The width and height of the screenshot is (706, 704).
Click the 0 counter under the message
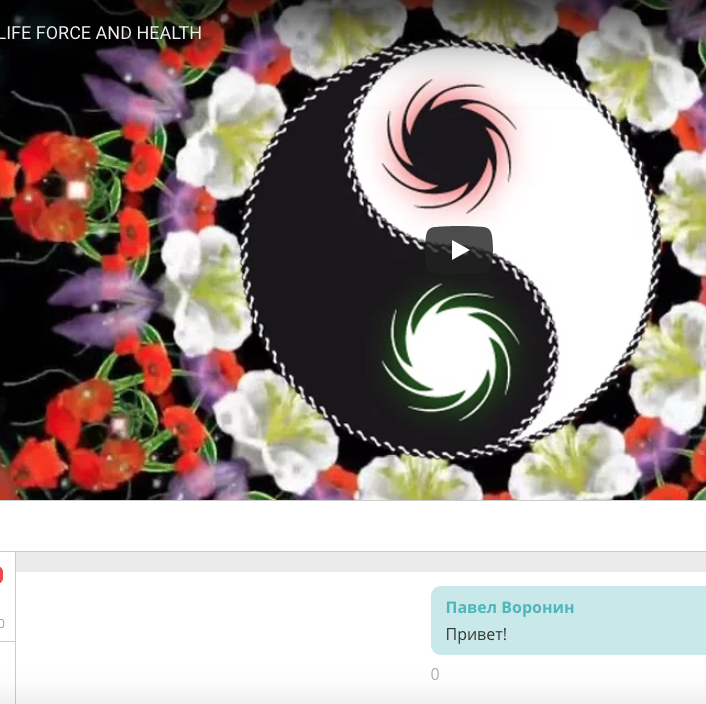[x=435, y=675]
